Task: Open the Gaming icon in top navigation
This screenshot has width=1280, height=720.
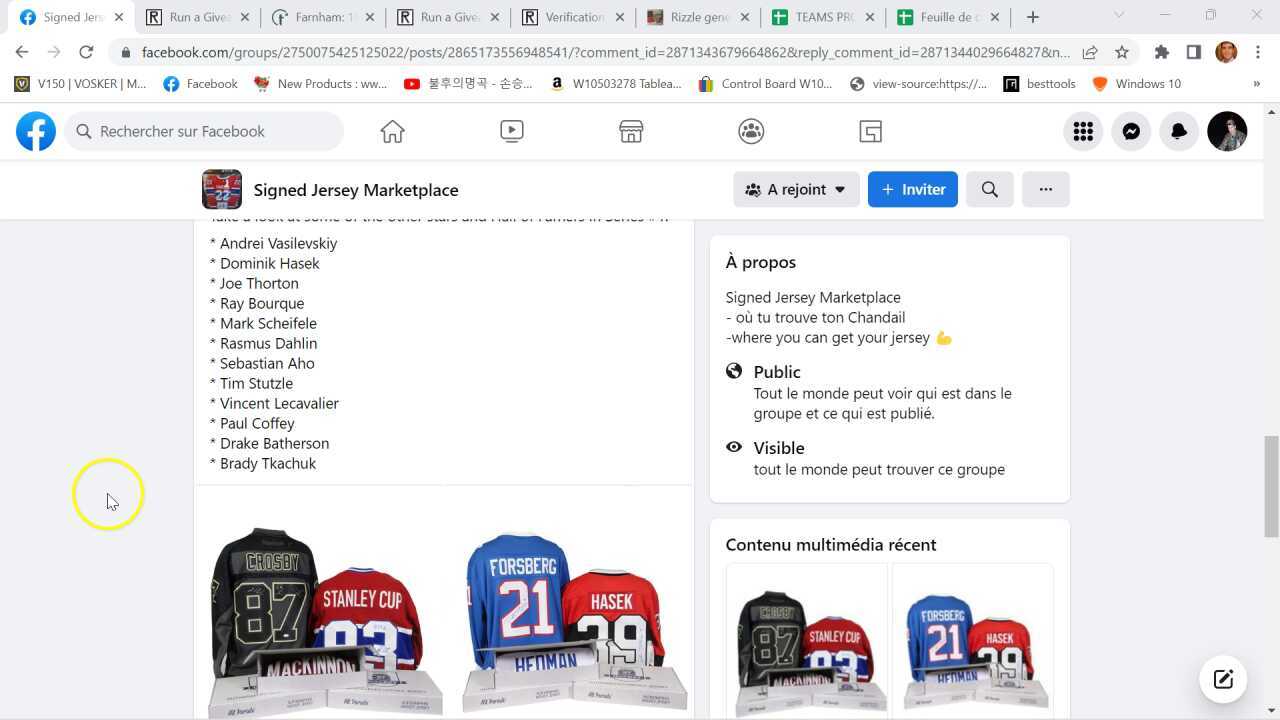Action: point(871,131)
